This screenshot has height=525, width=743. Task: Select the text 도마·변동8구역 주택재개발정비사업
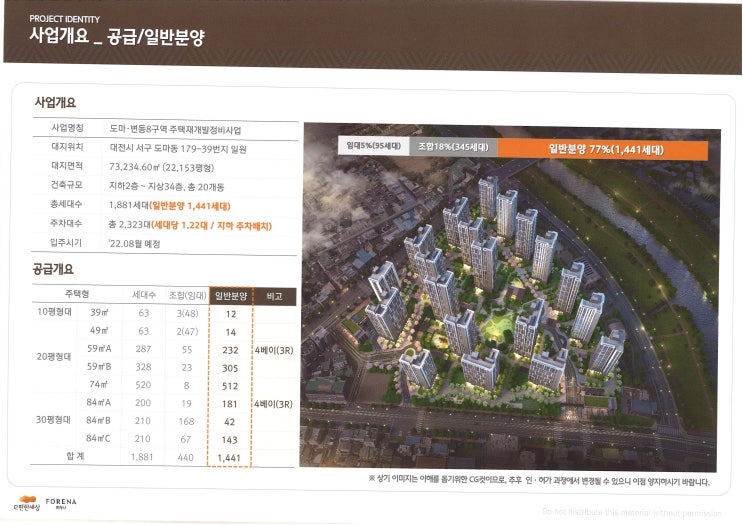[175, 130]
